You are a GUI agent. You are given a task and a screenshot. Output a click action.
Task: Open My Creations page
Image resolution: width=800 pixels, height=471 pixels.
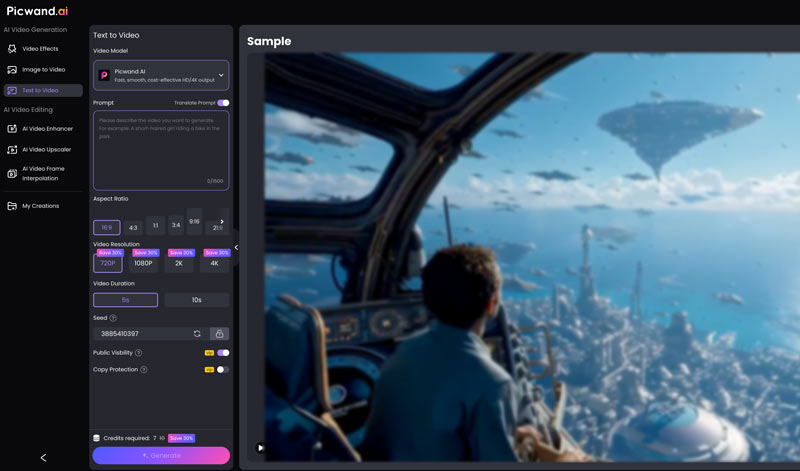click(x=40, y=206)
